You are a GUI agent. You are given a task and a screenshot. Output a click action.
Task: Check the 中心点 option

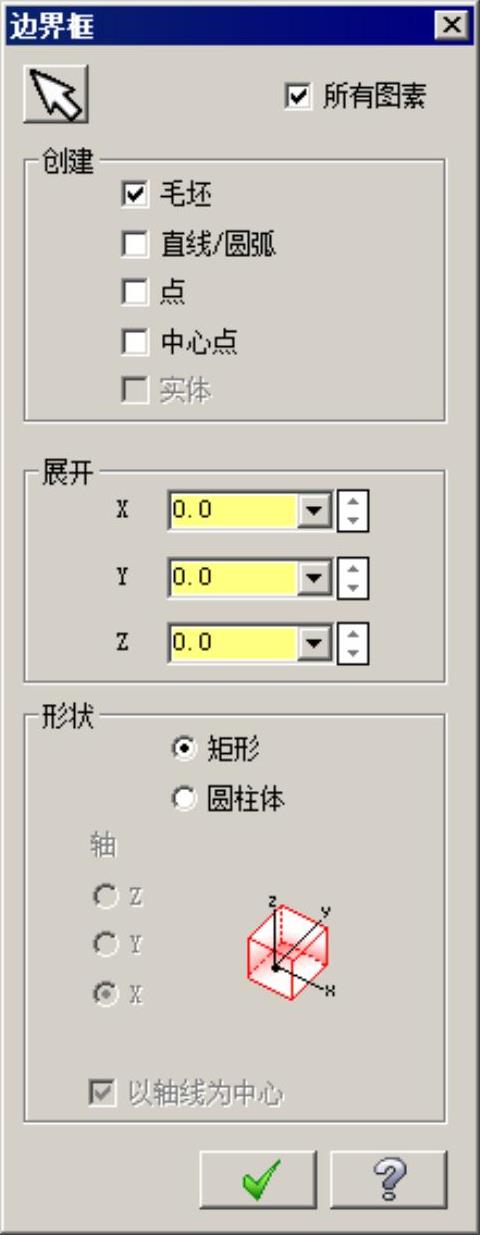[x=133, y=342]
